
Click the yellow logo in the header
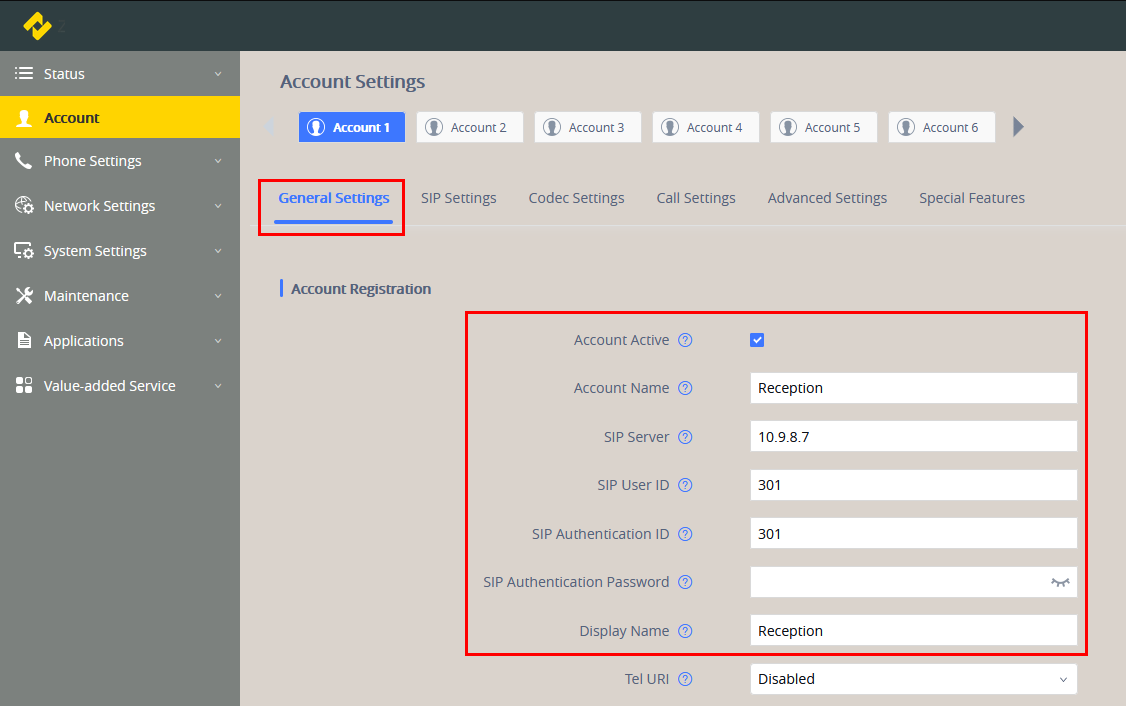coord(37,26)
